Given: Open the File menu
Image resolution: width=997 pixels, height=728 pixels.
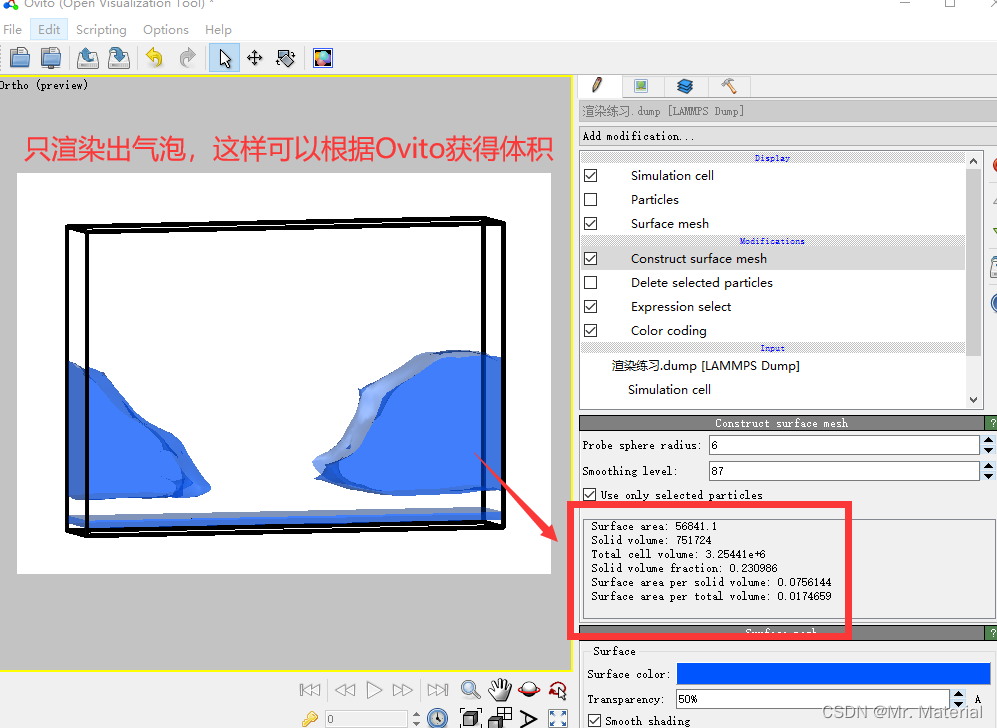Looking at the screenshot, I should click(x=12, y=30).
